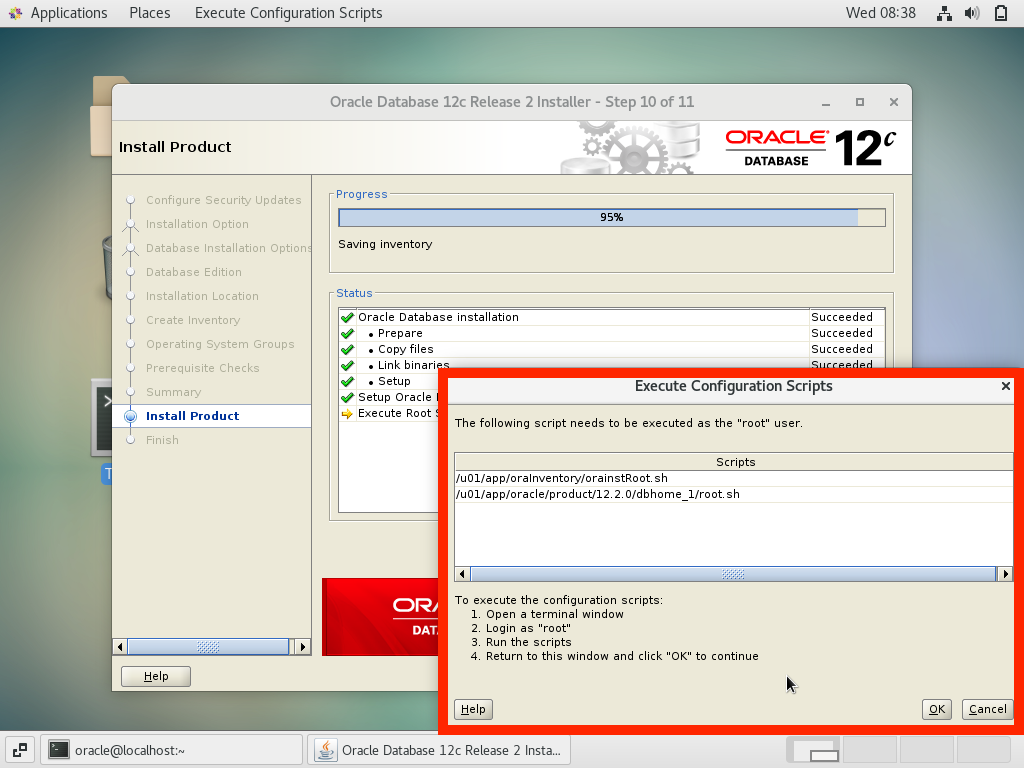This screenshot has width=1024, height=768.
Task: Select the orainstRoot.sh script row
Action: (733, 478)
